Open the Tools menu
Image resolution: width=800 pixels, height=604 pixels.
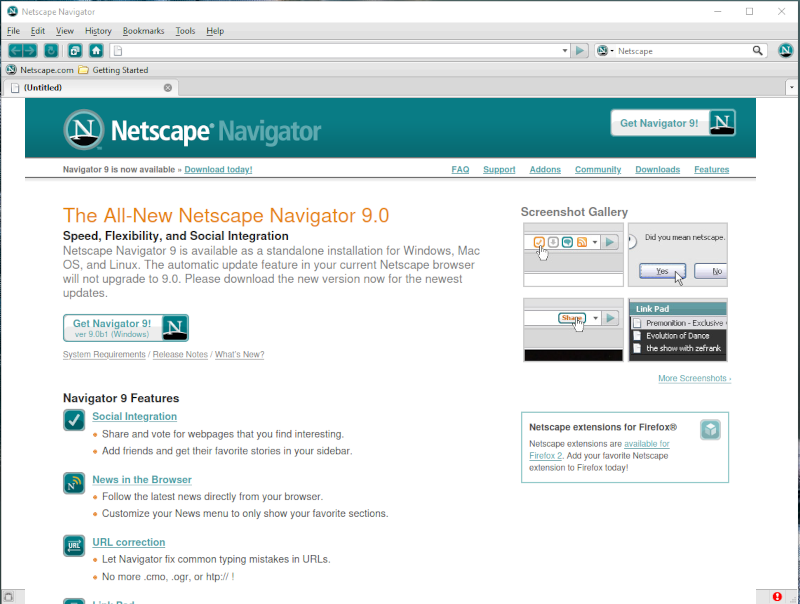click(x=185, y=31)
